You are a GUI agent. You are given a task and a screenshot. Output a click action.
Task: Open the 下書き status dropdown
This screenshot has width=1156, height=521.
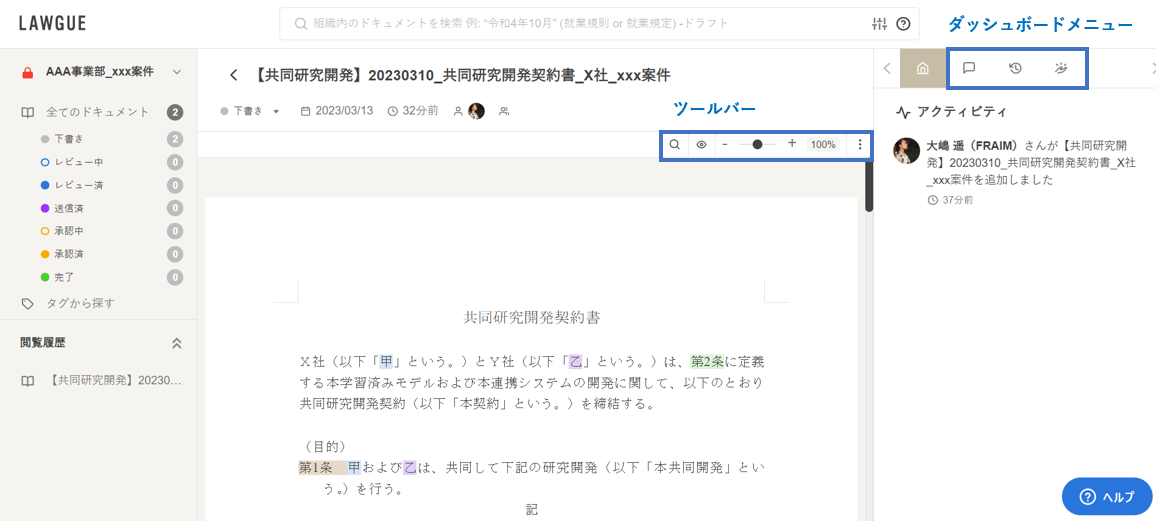pyautogui.click(x=250, y=111)
